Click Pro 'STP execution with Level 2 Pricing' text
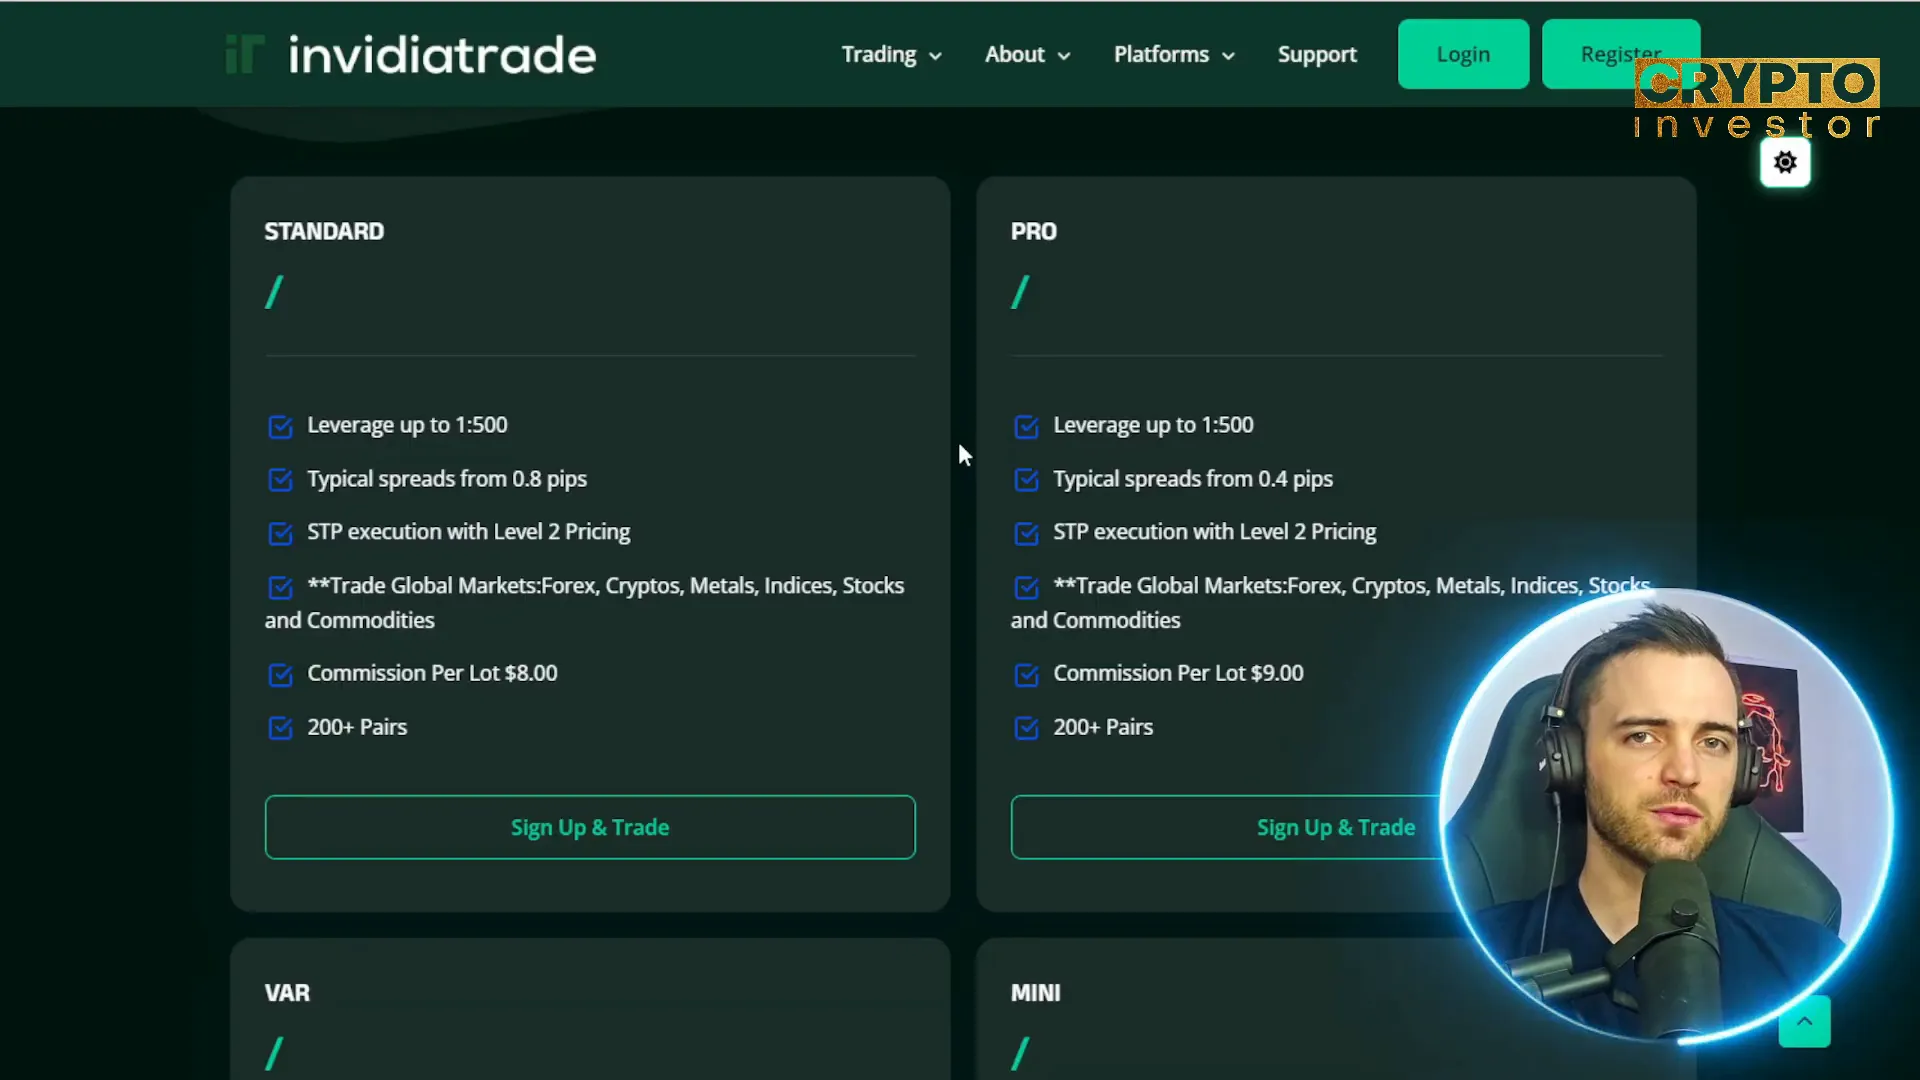The image size is (1920, 1080). [1214, 532]
